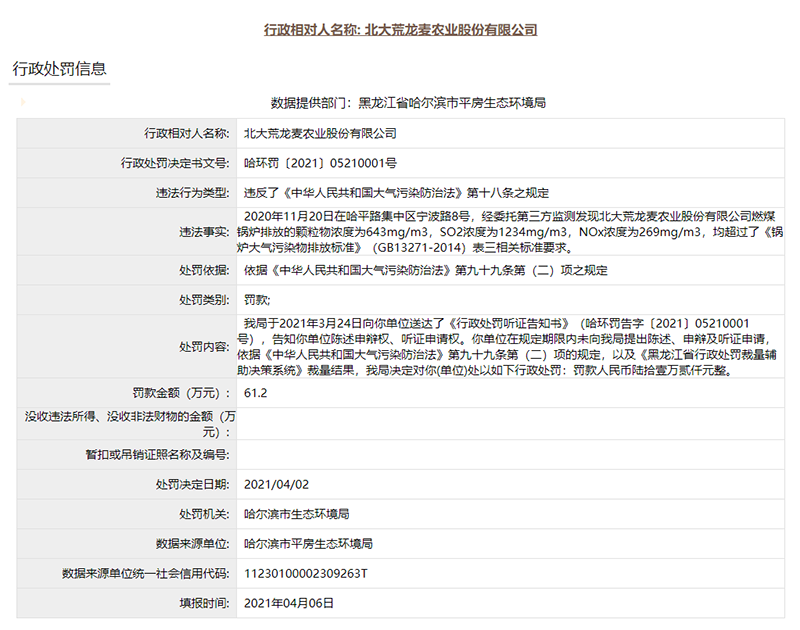Click the 罚款金额（万元） label
Image resolution: width=800 pixels, height=630 pixels.
(181, 393)
